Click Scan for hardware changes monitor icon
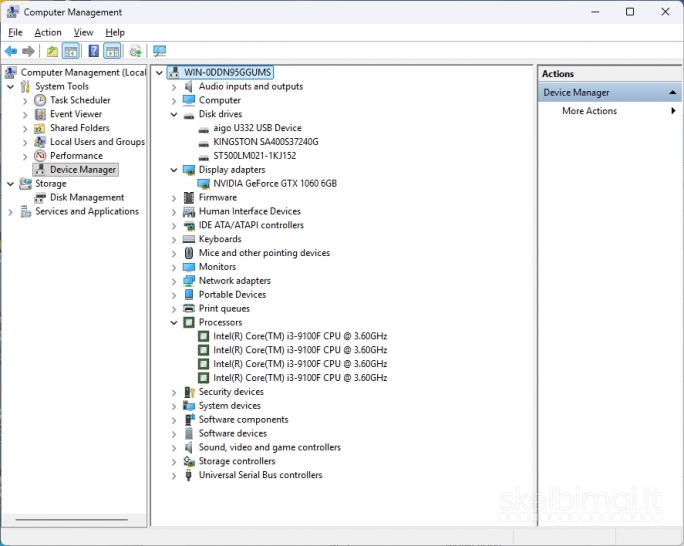 tap(159, 51)
